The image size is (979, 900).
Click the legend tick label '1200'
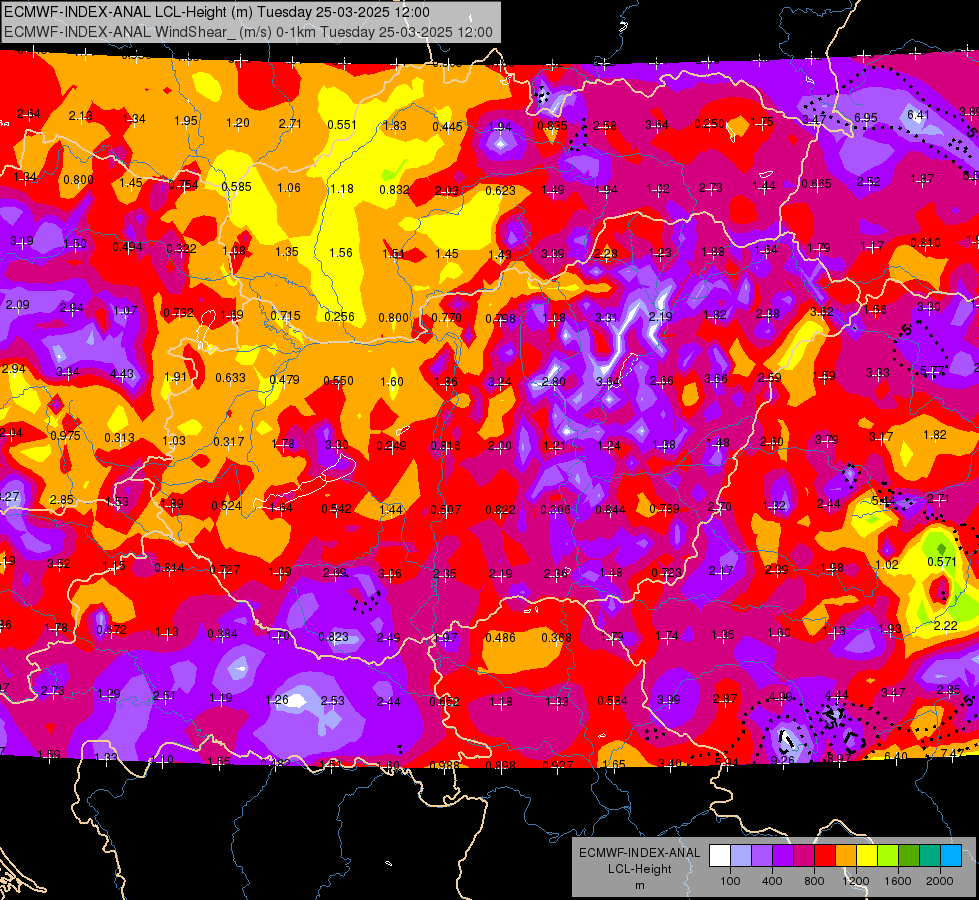point(856,881)
